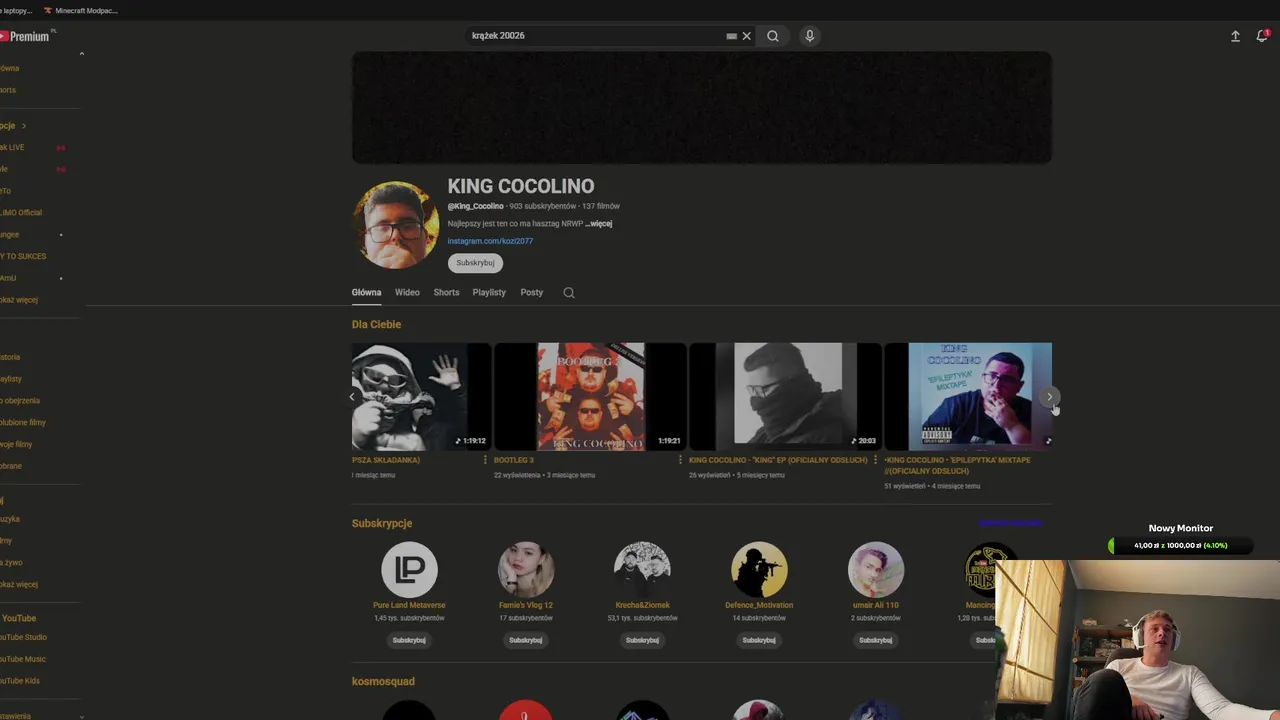This screenshot has width=1280, height=720.
Task: Switch to the Posty tab
Action: [532, 293]
